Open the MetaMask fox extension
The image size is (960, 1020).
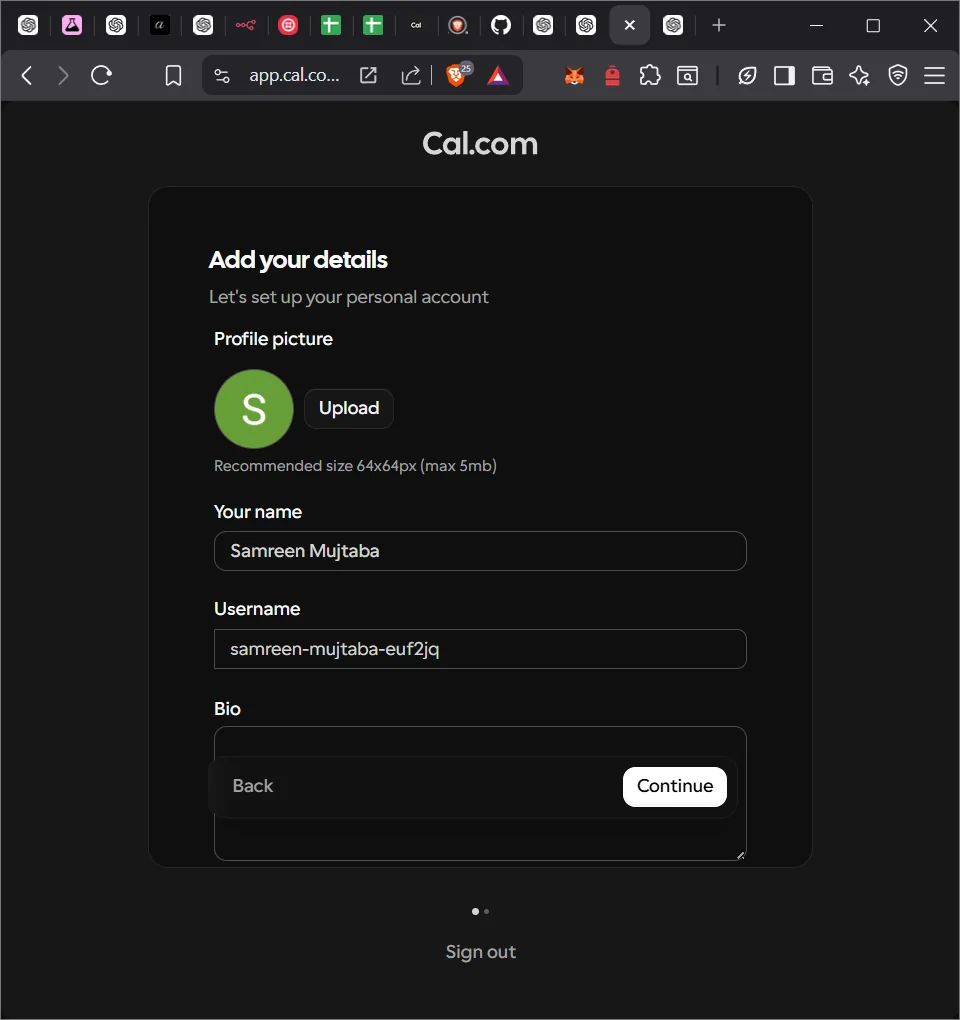tap(574, 76)
